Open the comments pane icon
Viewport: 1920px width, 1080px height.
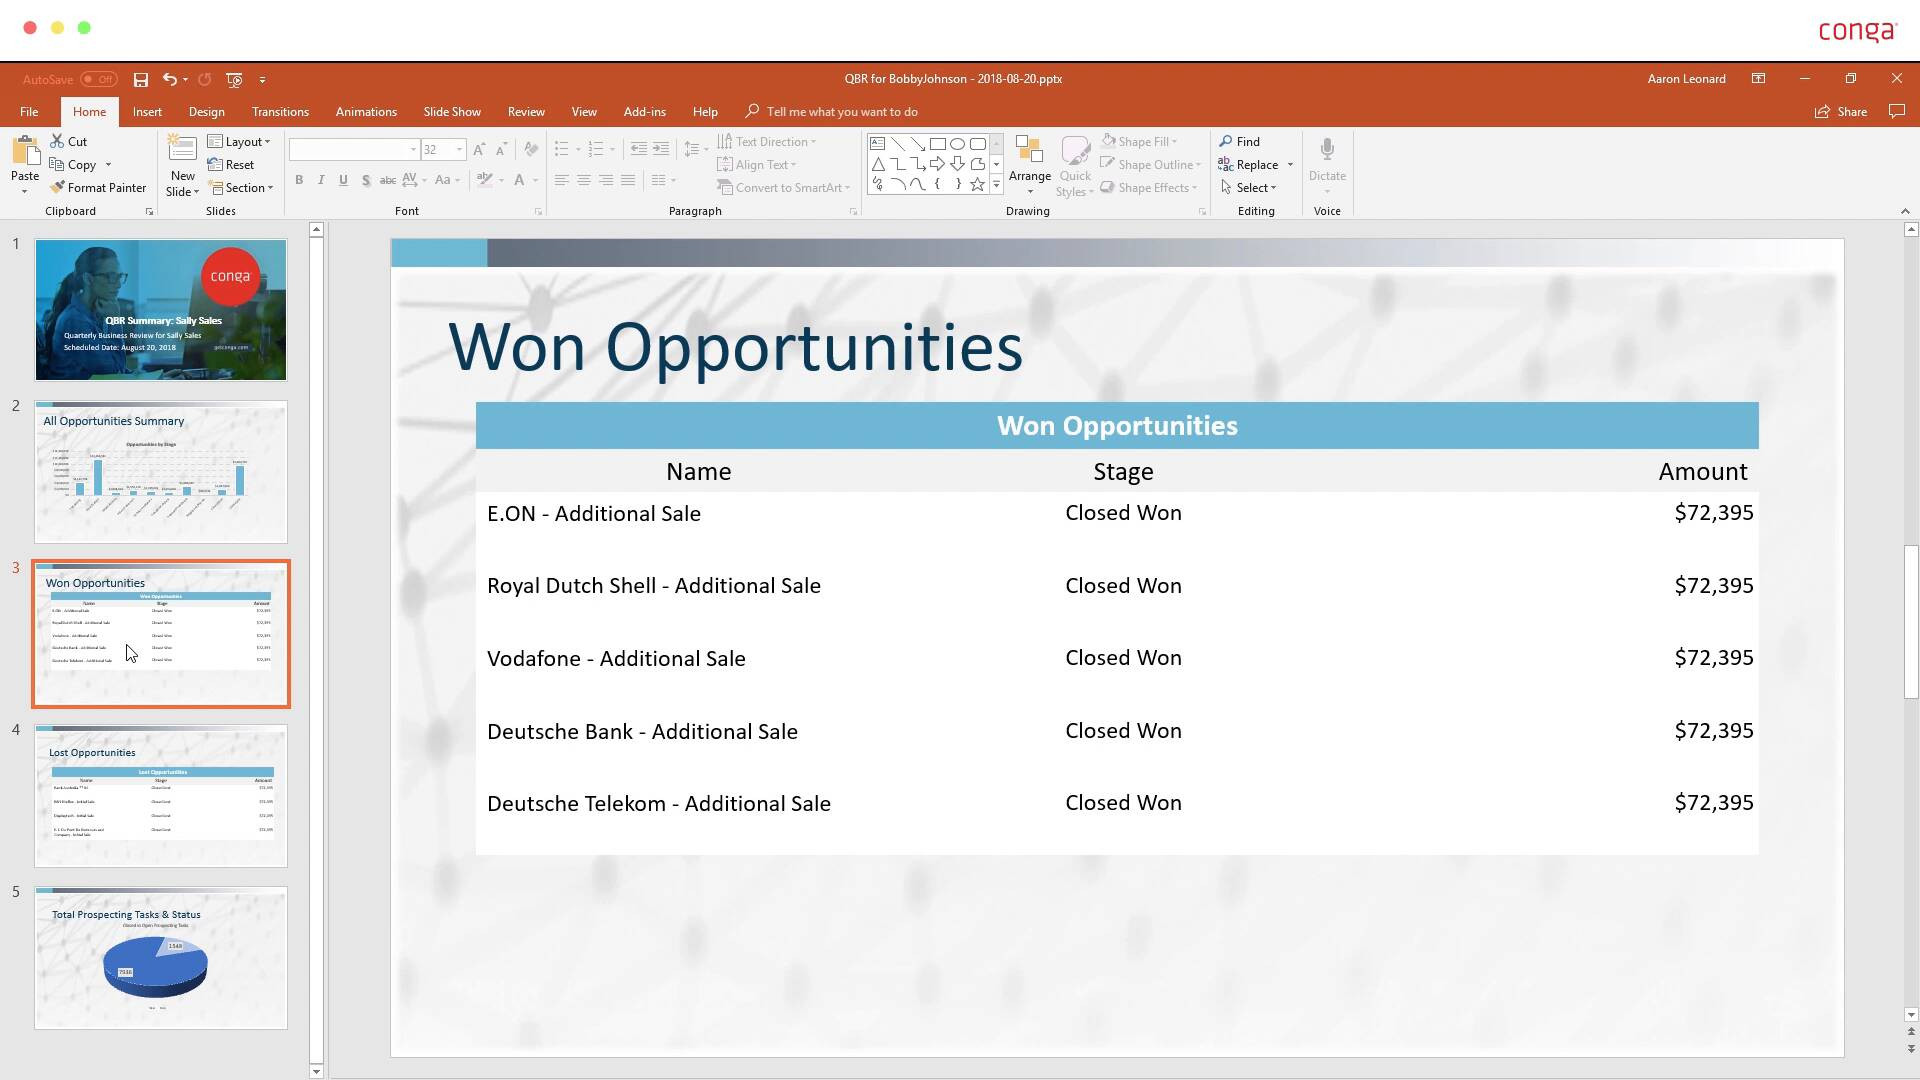point(1896,111)
